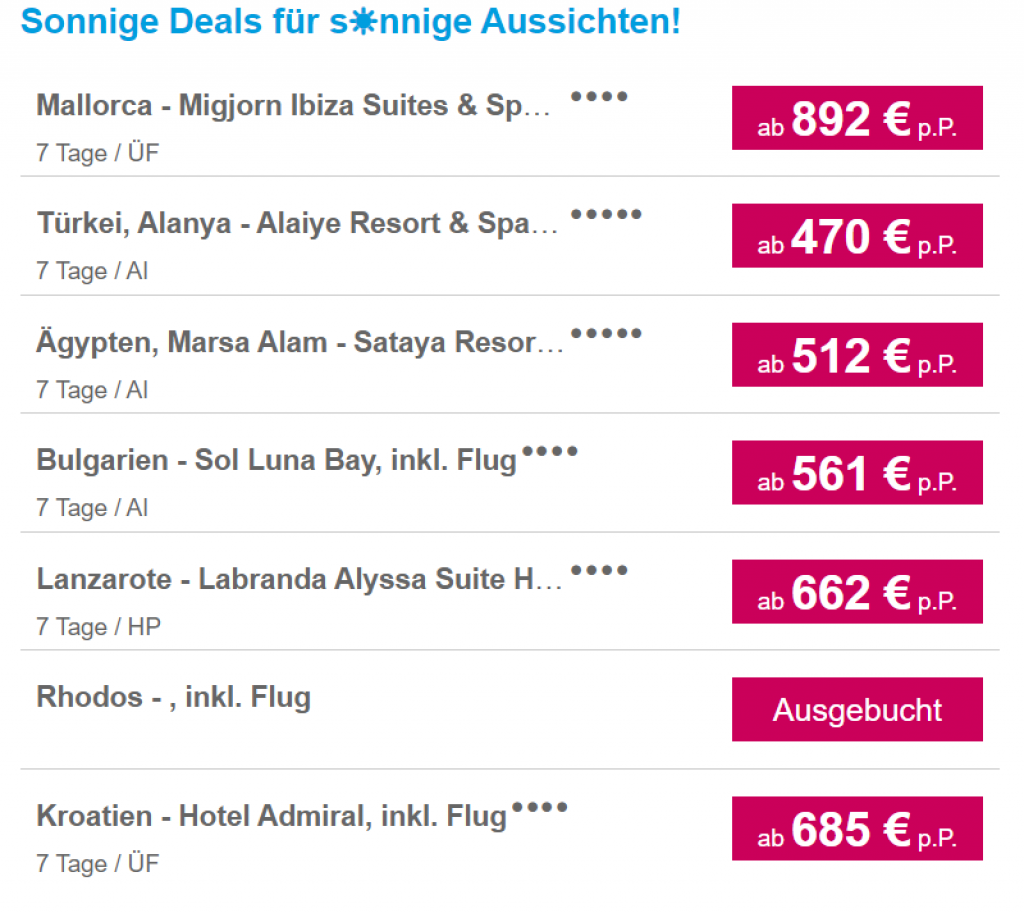Click the 662 € price button
The width and height of the screenshot is (1024, 913).
[x=857, y=592]
